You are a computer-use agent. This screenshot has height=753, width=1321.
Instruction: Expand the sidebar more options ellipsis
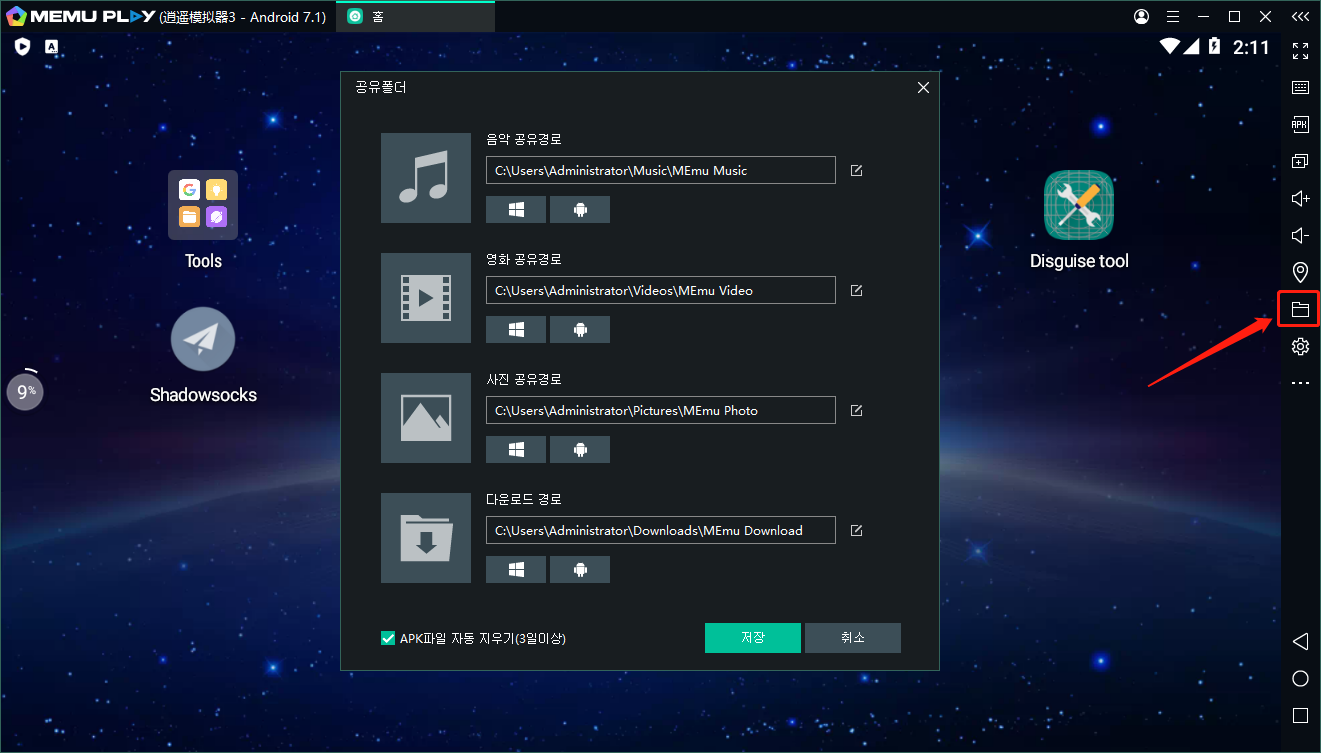[1299, 382]
